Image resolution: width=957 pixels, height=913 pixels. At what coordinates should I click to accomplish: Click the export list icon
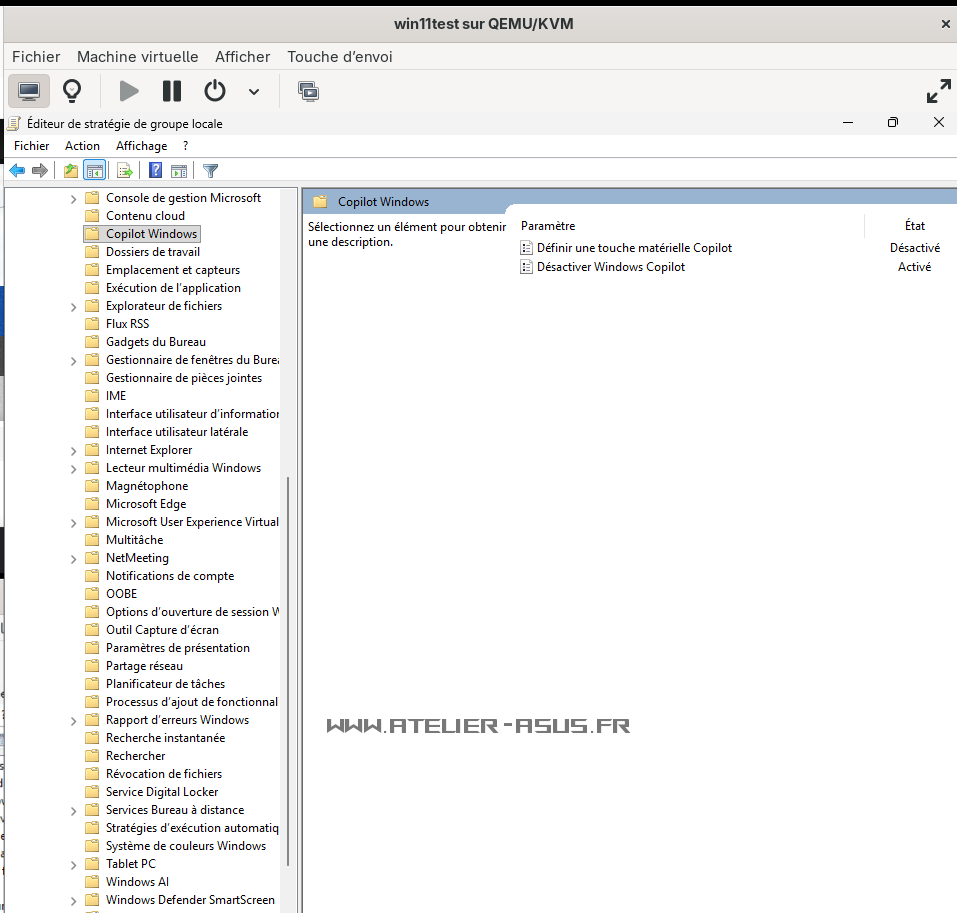125,171
